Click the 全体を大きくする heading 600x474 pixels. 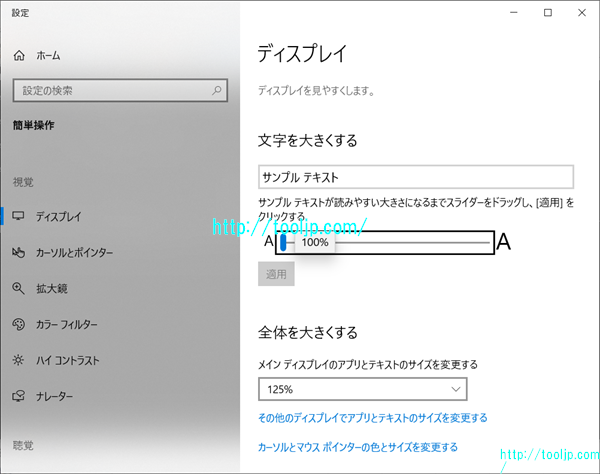pyautogui.click(x=308, y=332)
